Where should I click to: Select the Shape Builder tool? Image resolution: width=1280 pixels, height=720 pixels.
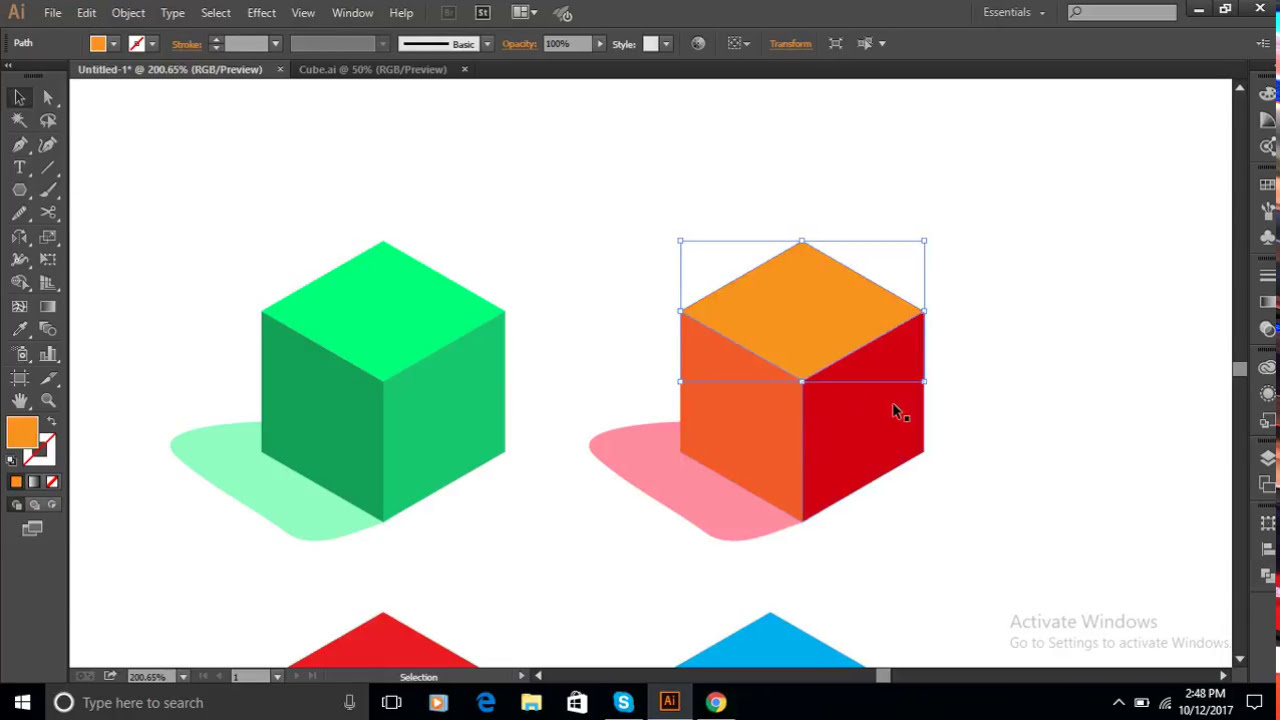click(x=19, y=283)
